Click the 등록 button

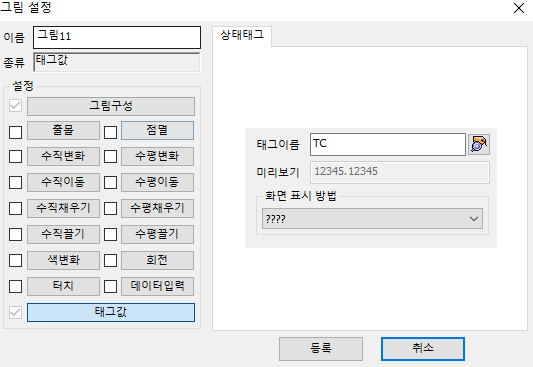point(321,349)
